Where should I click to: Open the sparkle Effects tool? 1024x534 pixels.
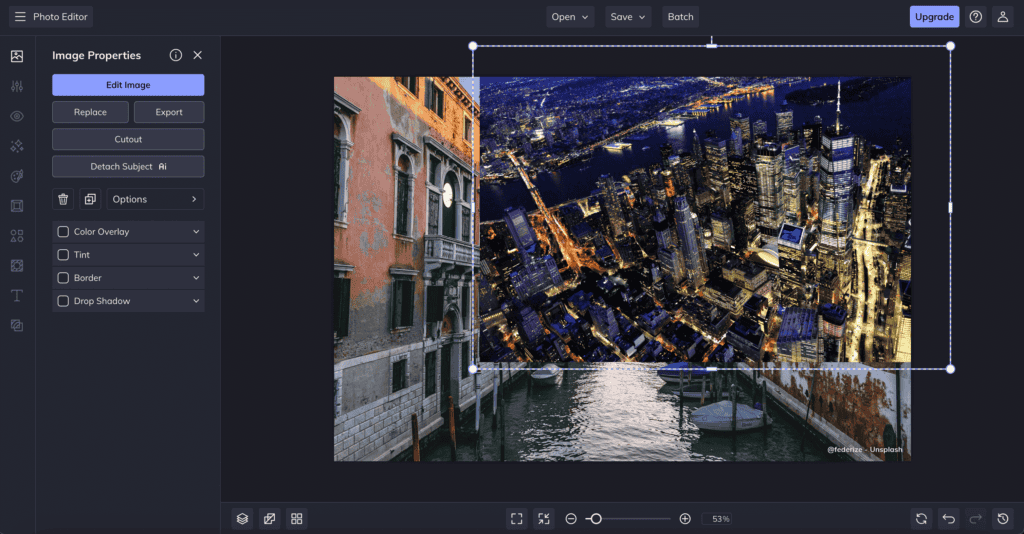click(17, 146)
